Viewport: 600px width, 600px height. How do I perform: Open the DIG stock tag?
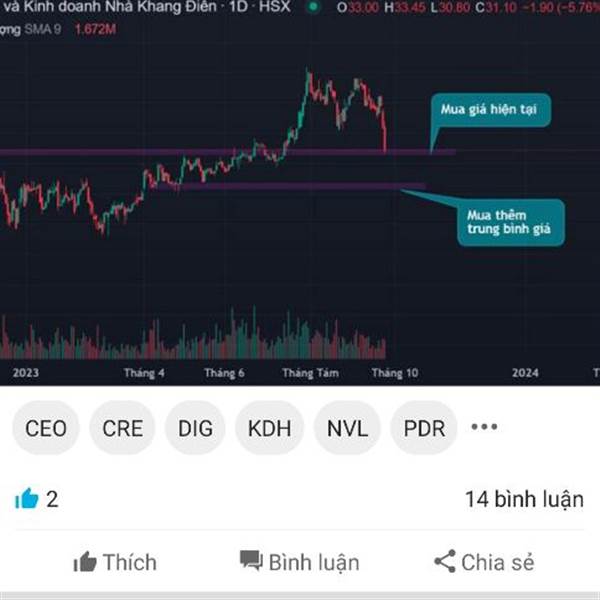click(195, 428)
